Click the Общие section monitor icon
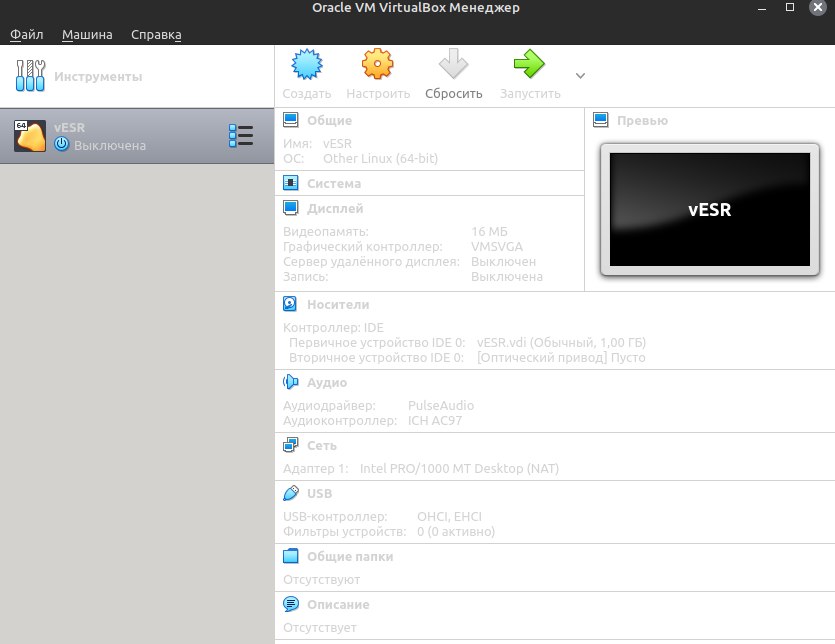Screen dimensions: 835x644 290,120
